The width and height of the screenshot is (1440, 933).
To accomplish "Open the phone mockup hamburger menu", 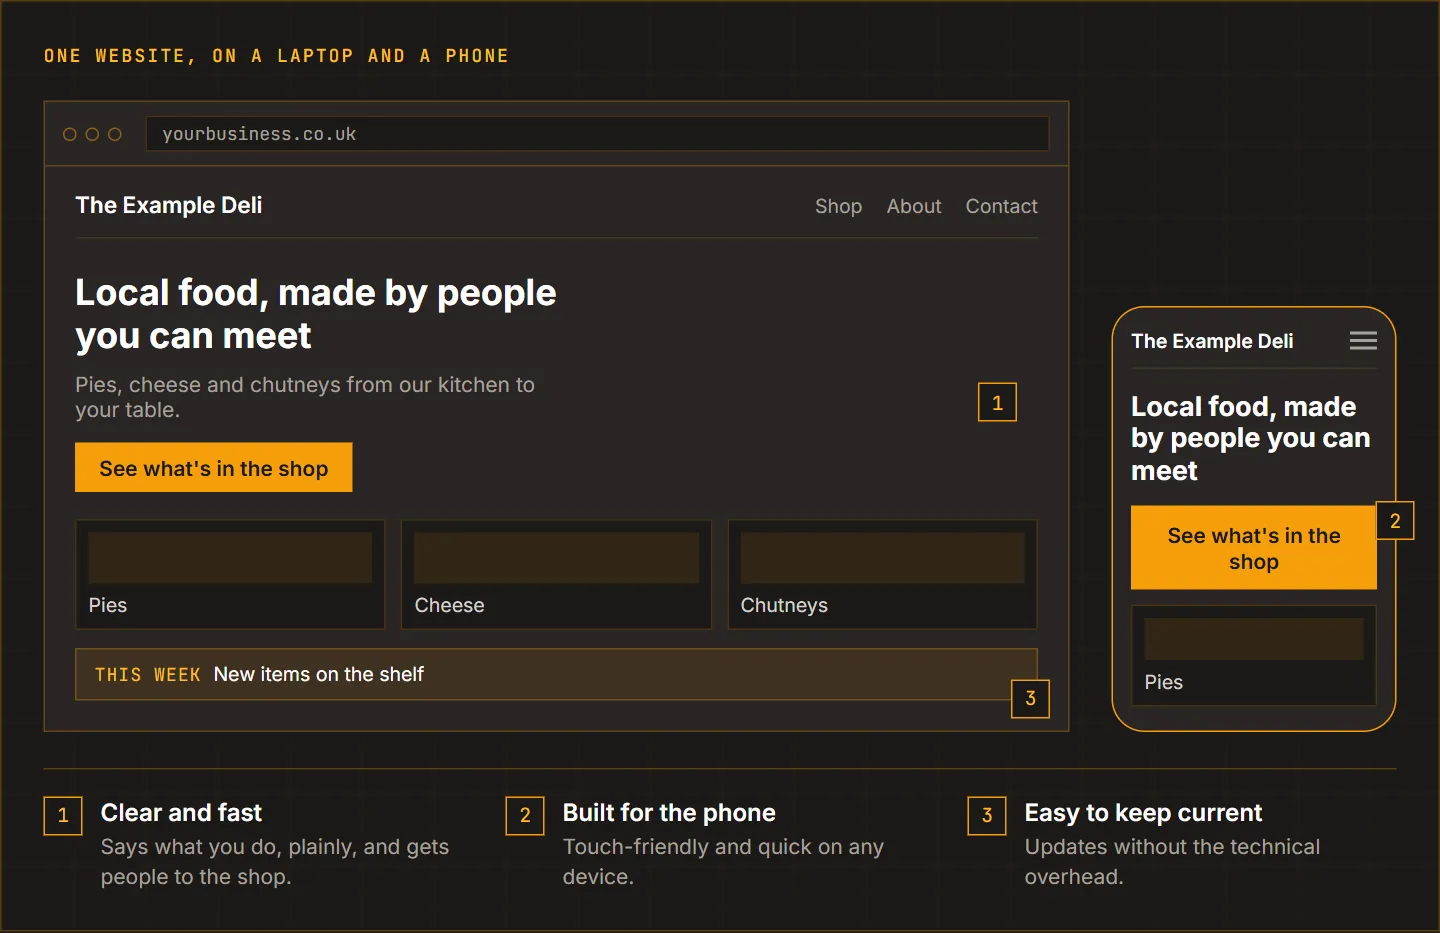I will click(1363, 341).
